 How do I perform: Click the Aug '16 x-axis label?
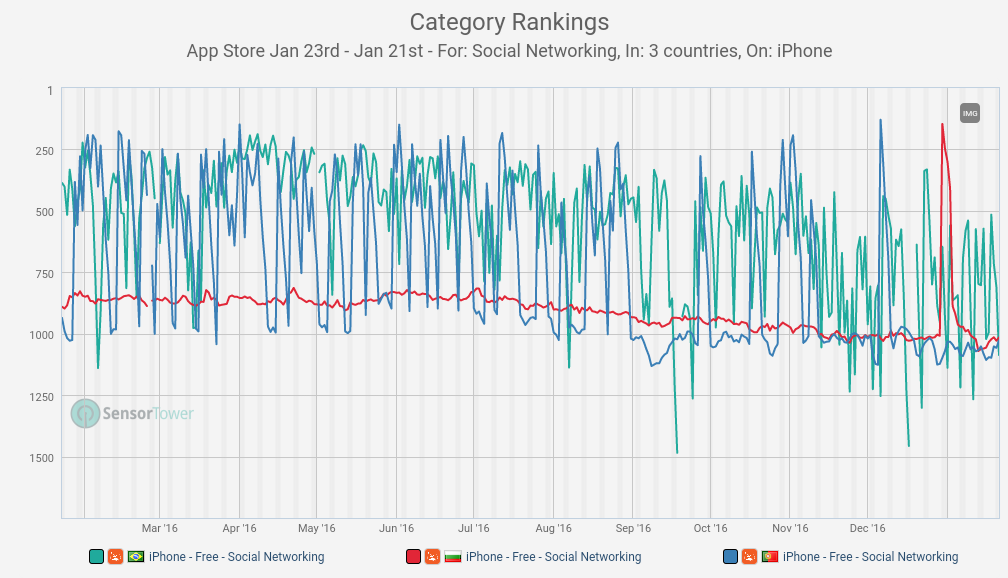[553, 528]
